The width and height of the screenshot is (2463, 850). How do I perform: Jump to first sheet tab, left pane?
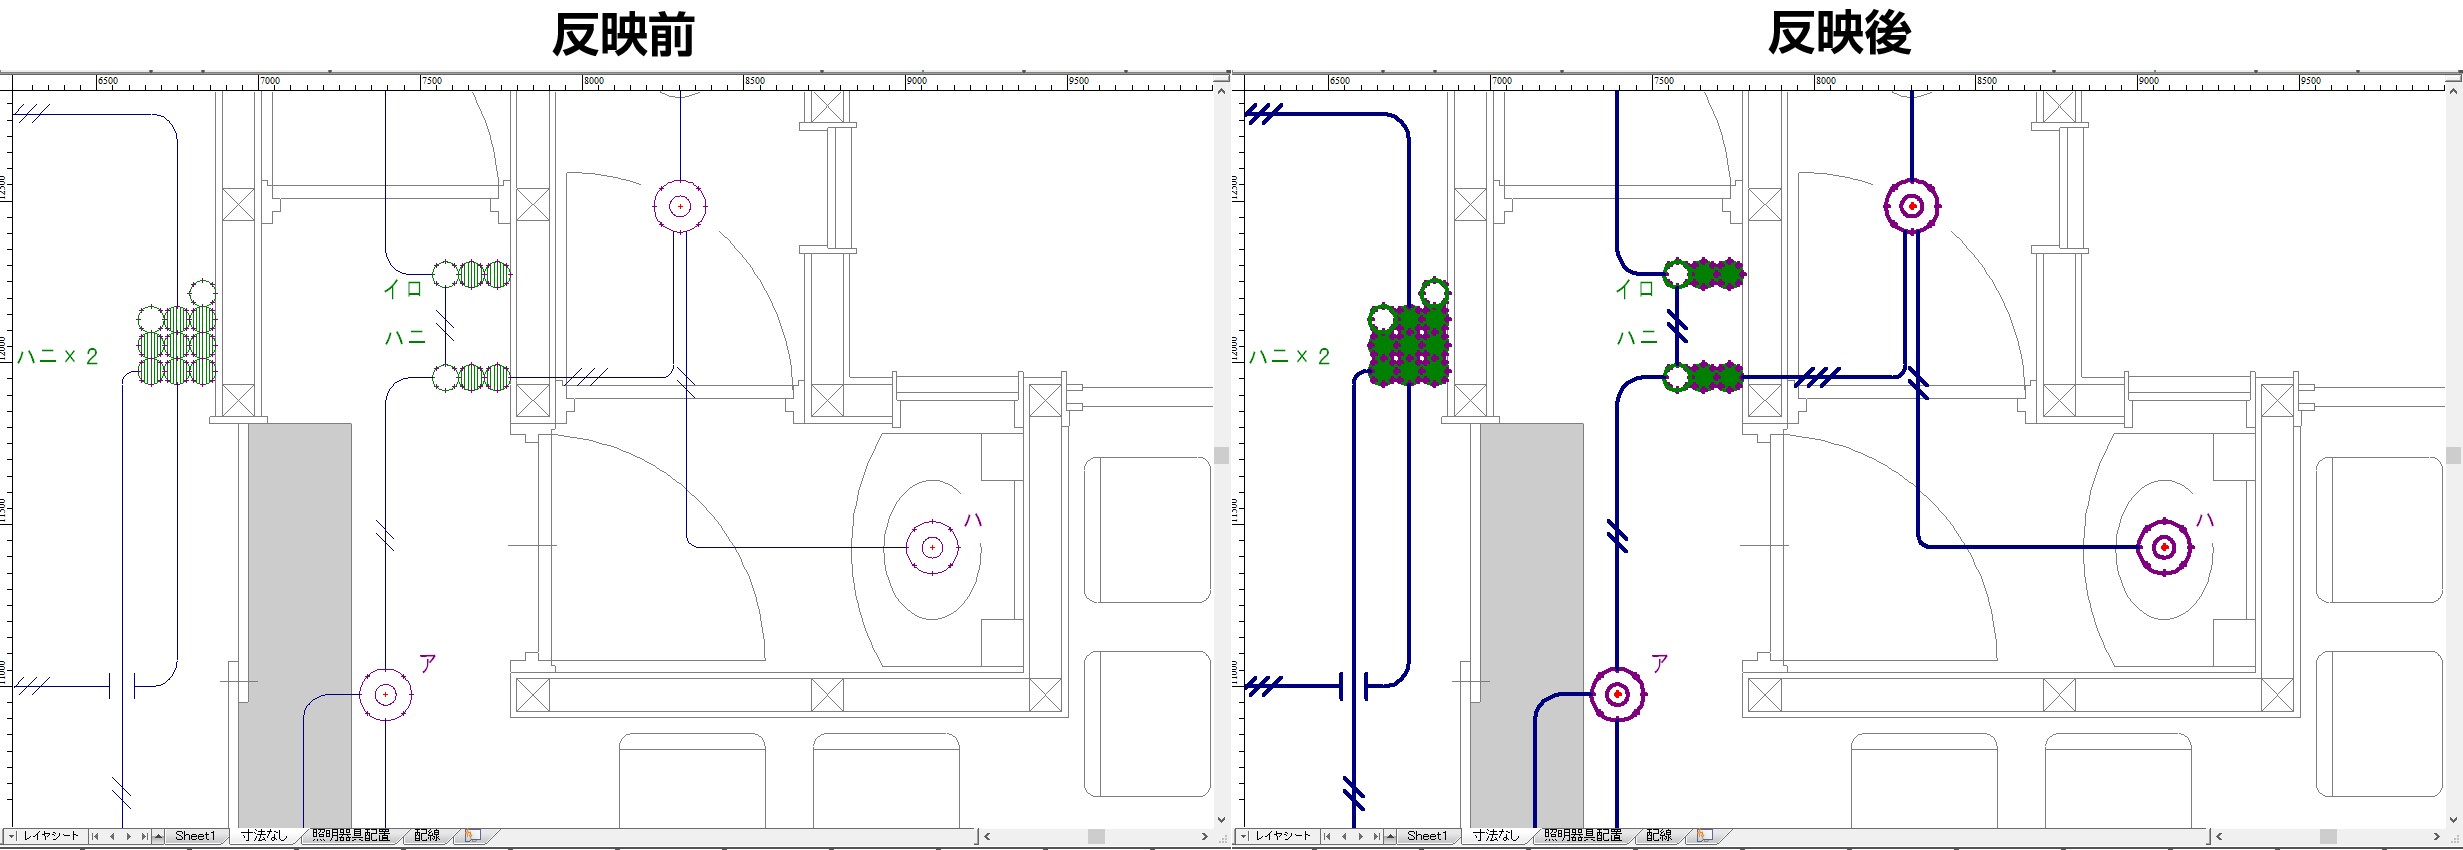pos(95,836)
